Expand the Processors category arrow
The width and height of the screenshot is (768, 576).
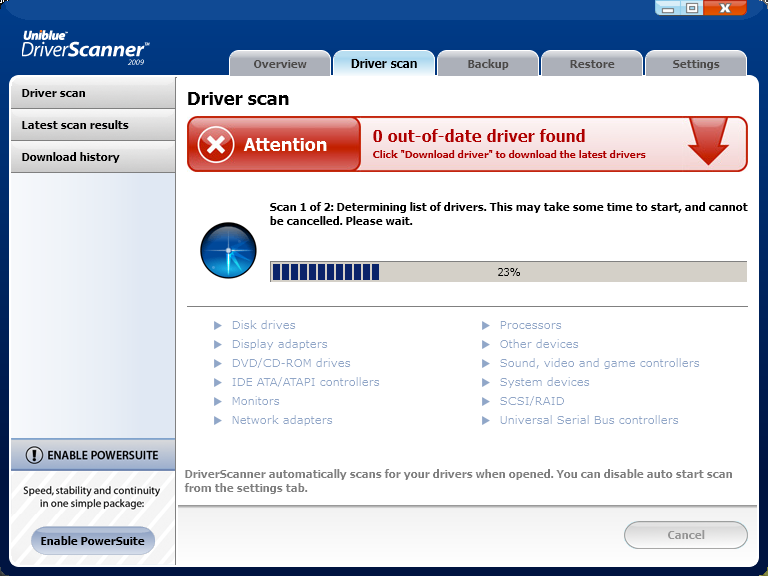point(485,325)
